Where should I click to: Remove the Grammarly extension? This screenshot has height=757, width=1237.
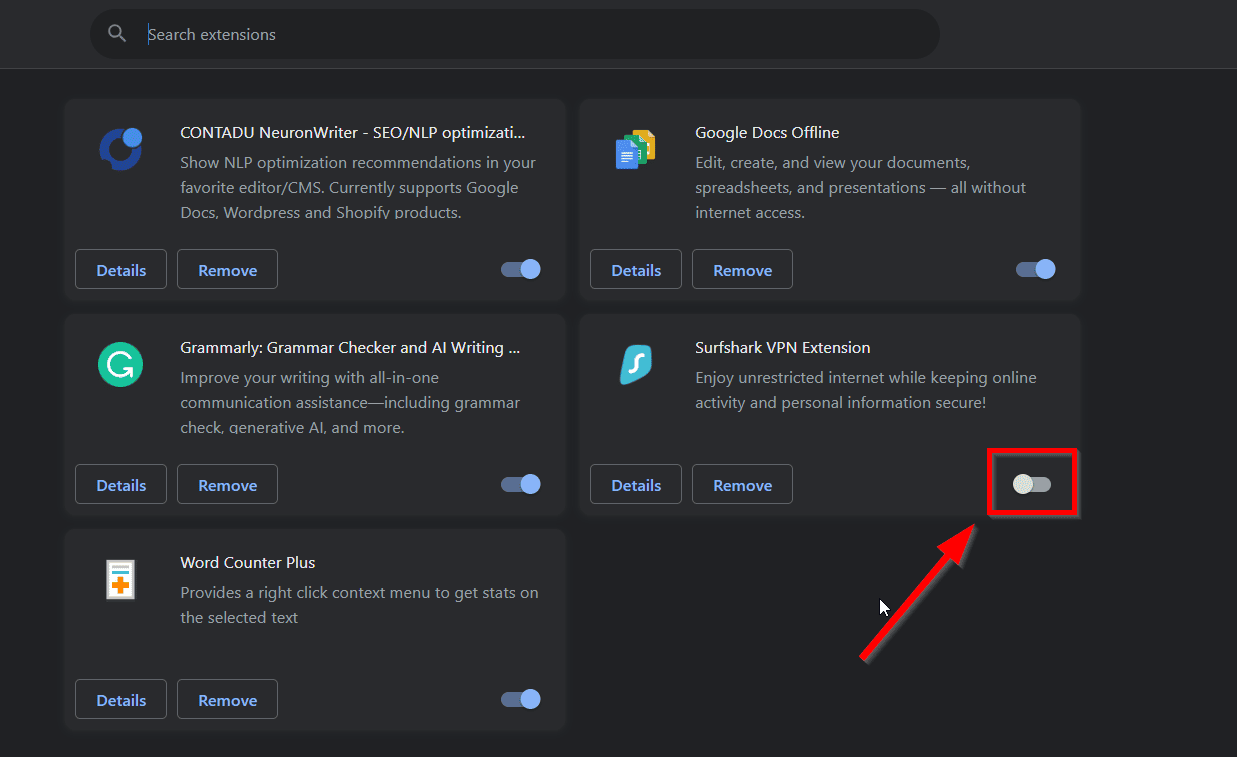click(227, 485)
